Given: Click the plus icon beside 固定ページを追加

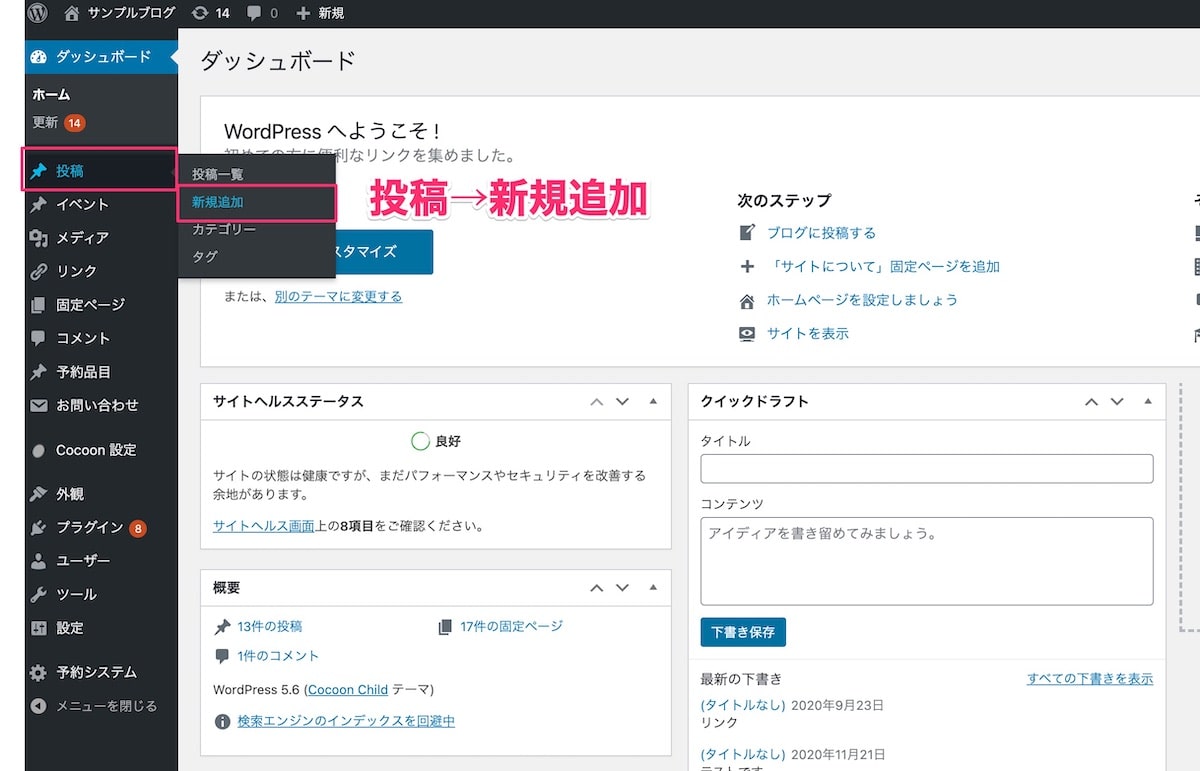Looking at the screenshot, I should (747, 267).
